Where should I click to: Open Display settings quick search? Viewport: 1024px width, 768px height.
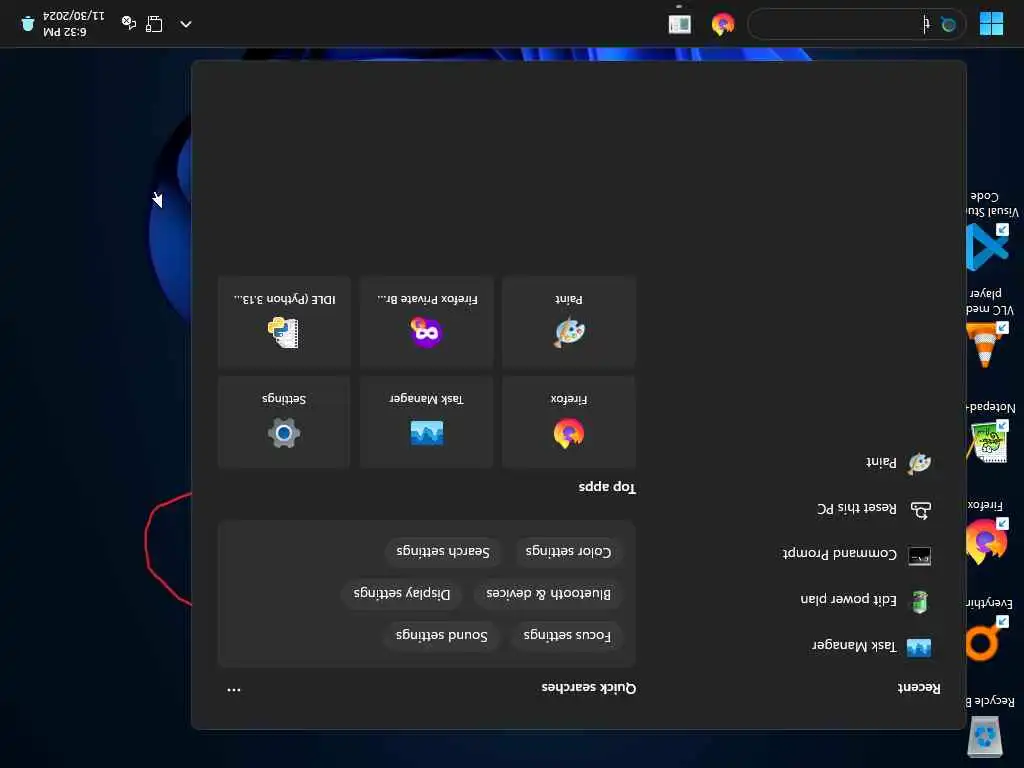point(402,593)
